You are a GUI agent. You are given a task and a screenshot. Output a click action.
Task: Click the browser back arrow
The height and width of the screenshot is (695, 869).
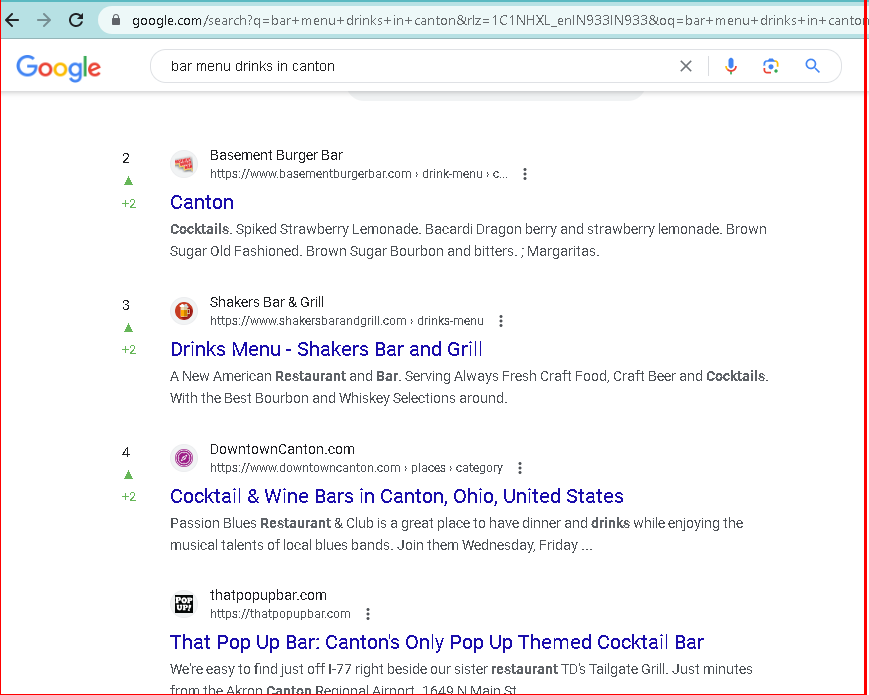pos(12,20)
